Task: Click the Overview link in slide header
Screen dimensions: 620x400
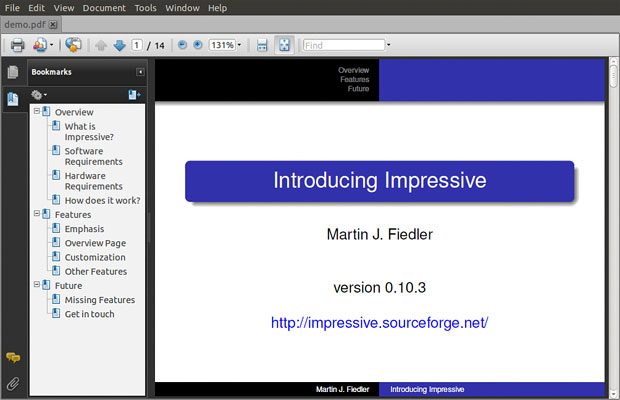Action: click(353, 70)
